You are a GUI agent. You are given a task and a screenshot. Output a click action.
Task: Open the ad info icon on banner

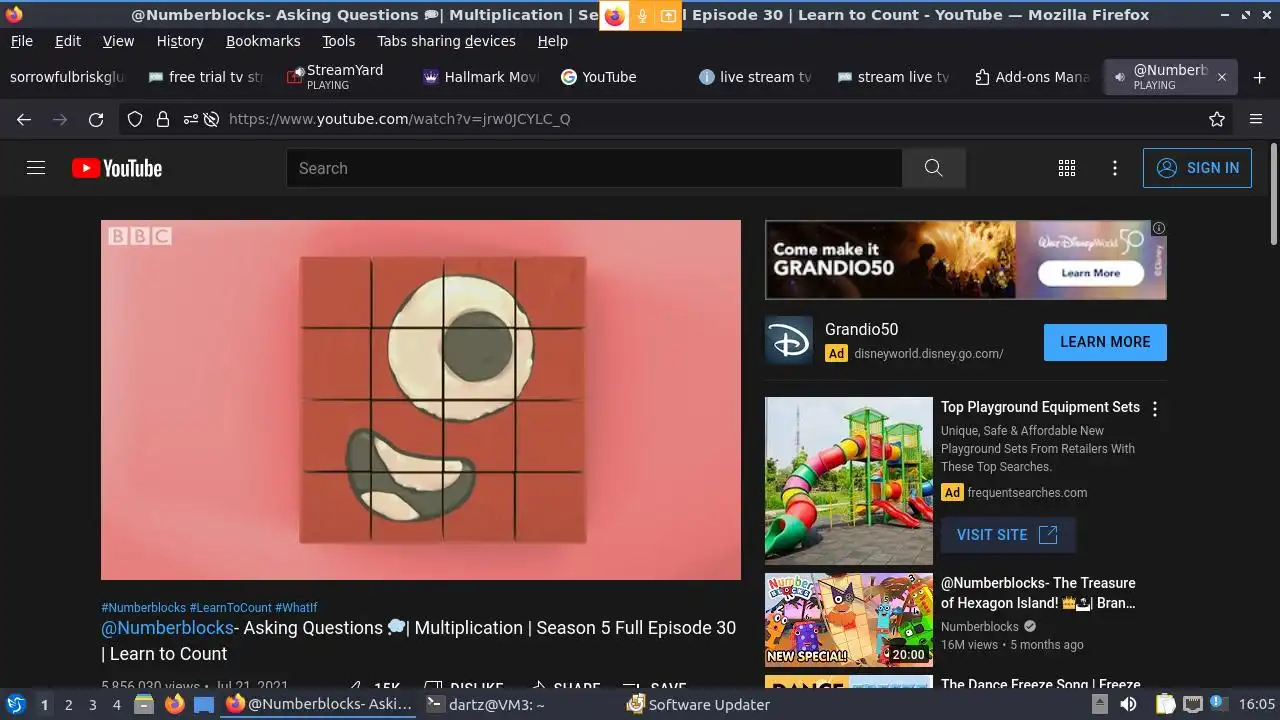pyautogui.click(x=1159, y=228)
